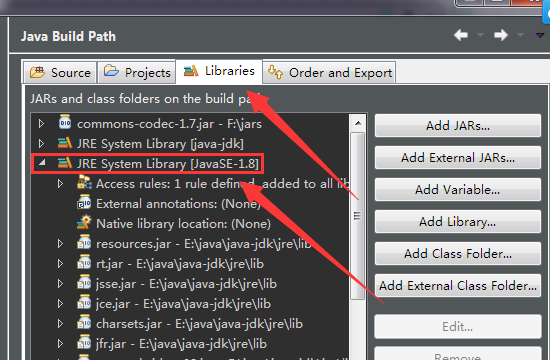Select Native library location: (None) row
This screenshot has height=360, width=550.
(183, 224)
